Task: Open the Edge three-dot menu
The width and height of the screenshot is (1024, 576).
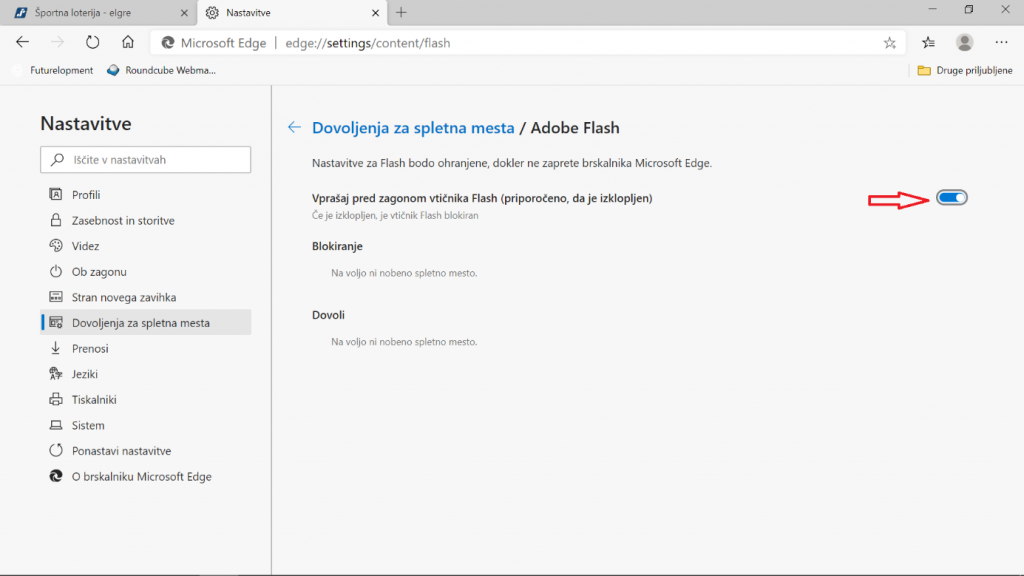Action: click(x=1001, y=42)
